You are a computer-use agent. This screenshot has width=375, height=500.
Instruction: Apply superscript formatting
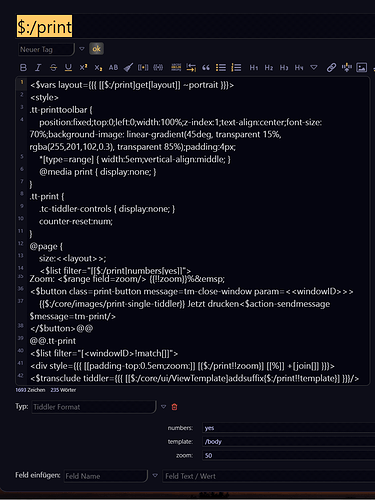click(x=83, y=68)
